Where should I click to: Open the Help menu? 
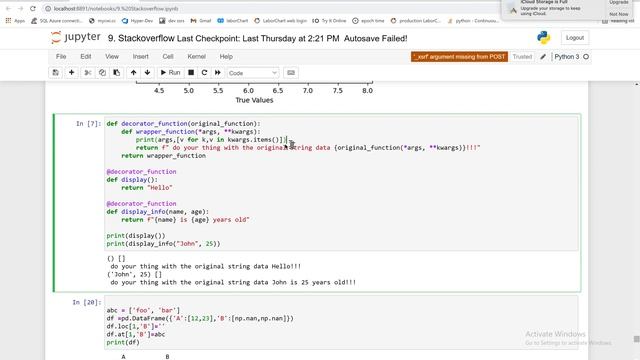226,57
